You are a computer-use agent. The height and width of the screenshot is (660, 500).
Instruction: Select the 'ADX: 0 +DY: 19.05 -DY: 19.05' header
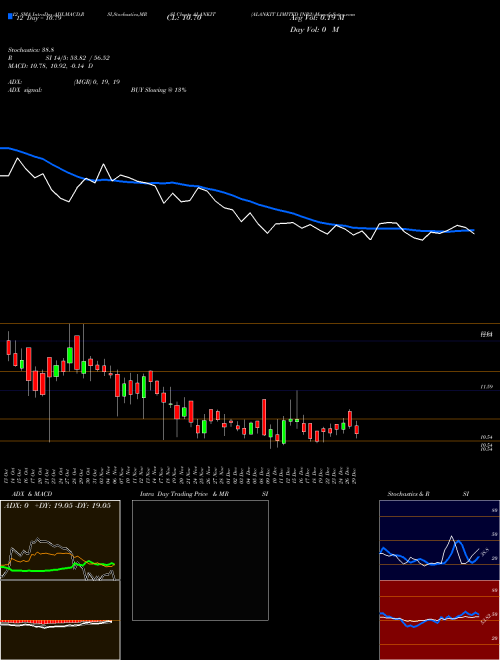click(57, 505)
